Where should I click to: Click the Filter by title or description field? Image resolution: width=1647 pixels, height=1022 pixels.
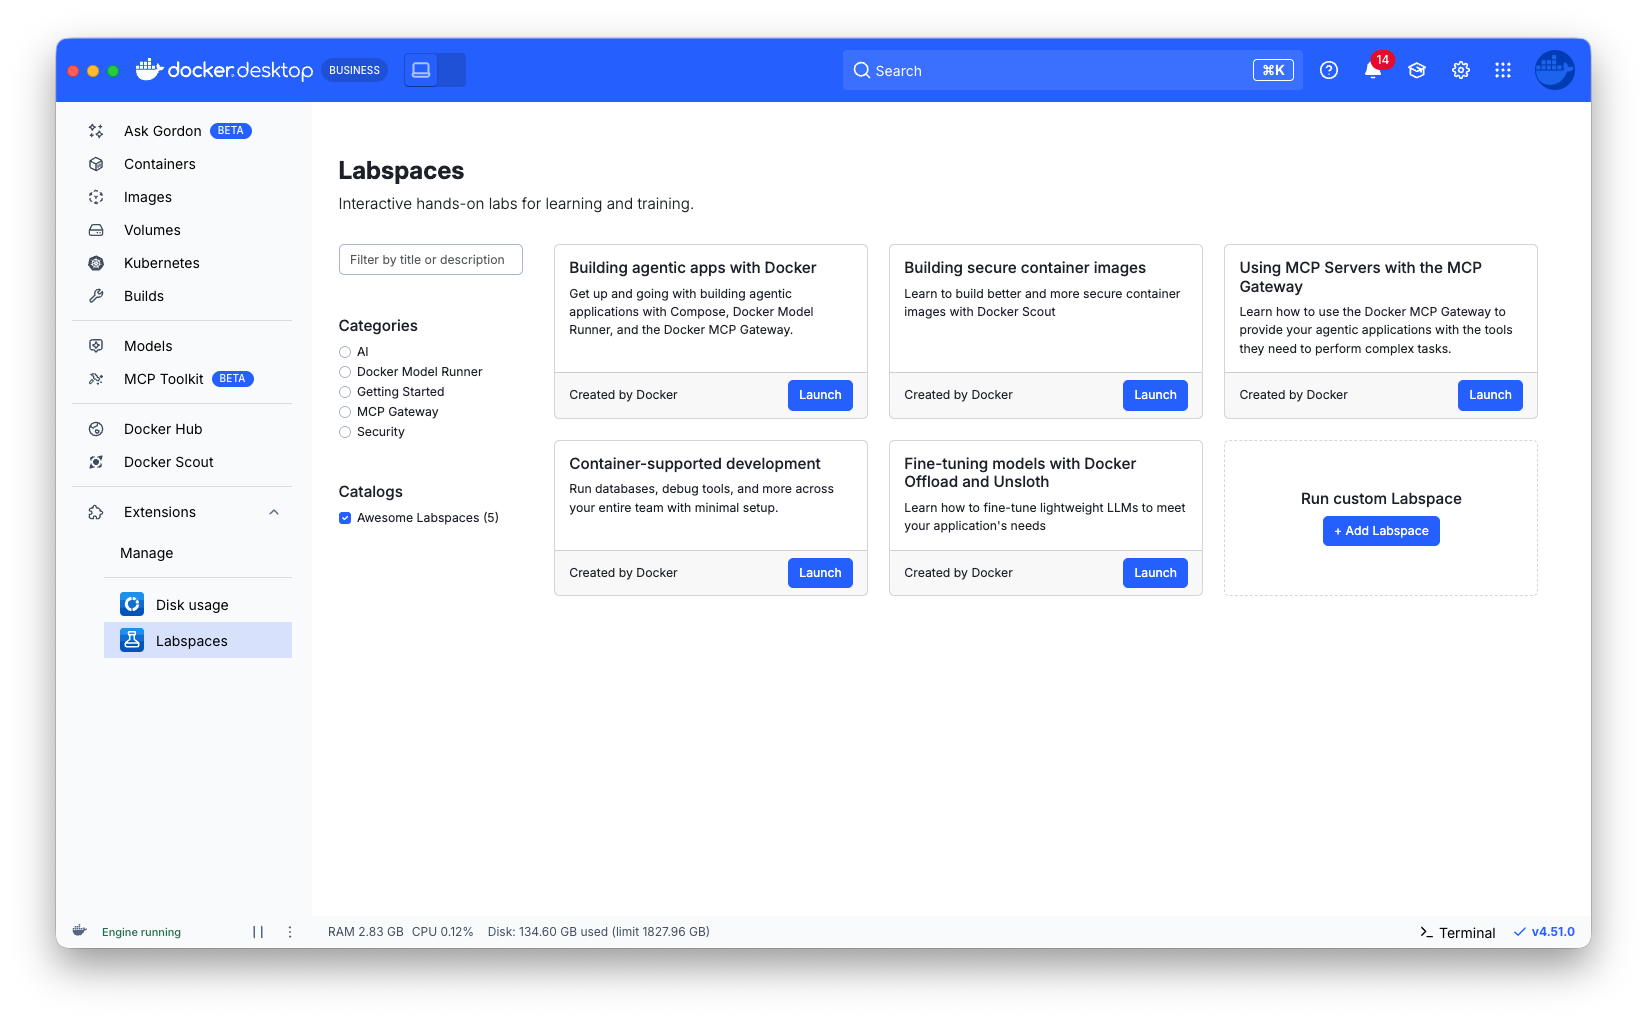click(430, 260)
